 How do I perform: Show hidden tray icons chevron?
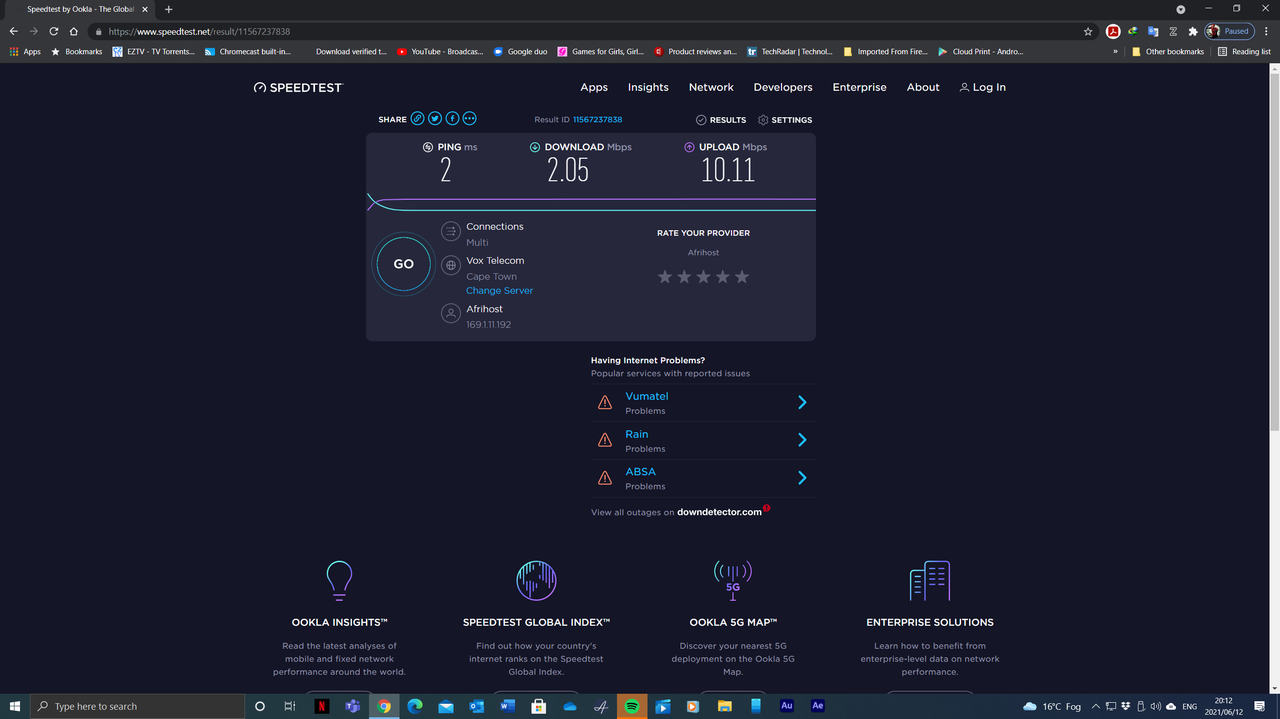point(1096,706)
